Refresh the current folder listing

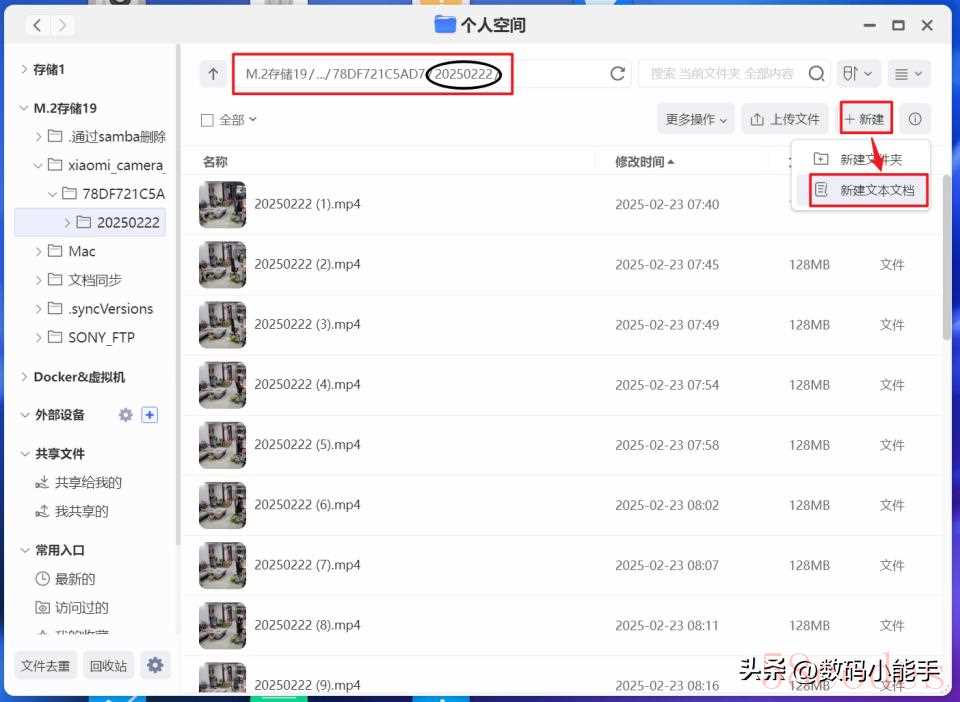click(617, 74)
